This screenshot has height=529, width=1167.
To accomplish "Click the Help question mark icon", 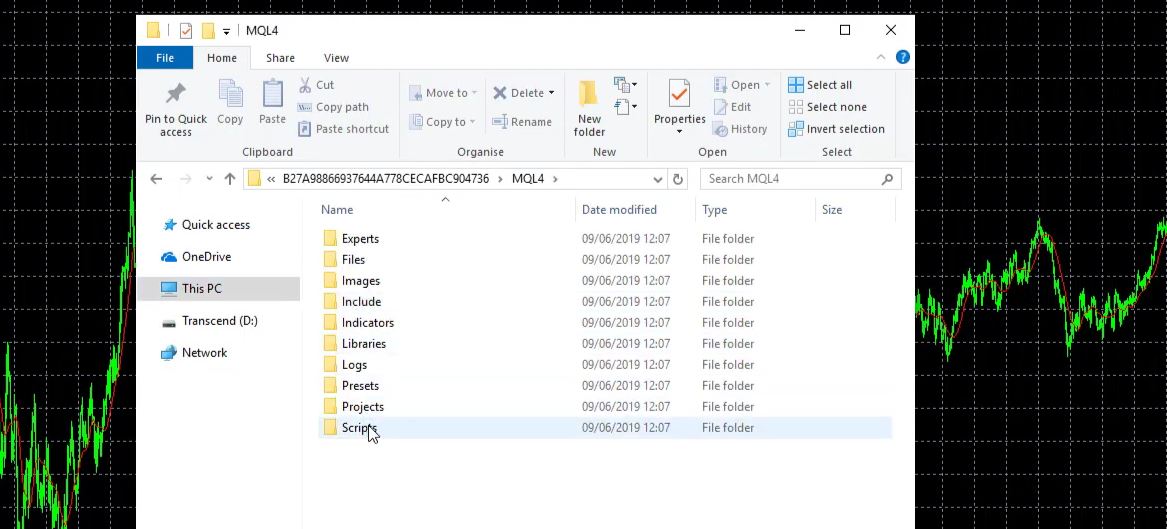I will tap(903, 58).
